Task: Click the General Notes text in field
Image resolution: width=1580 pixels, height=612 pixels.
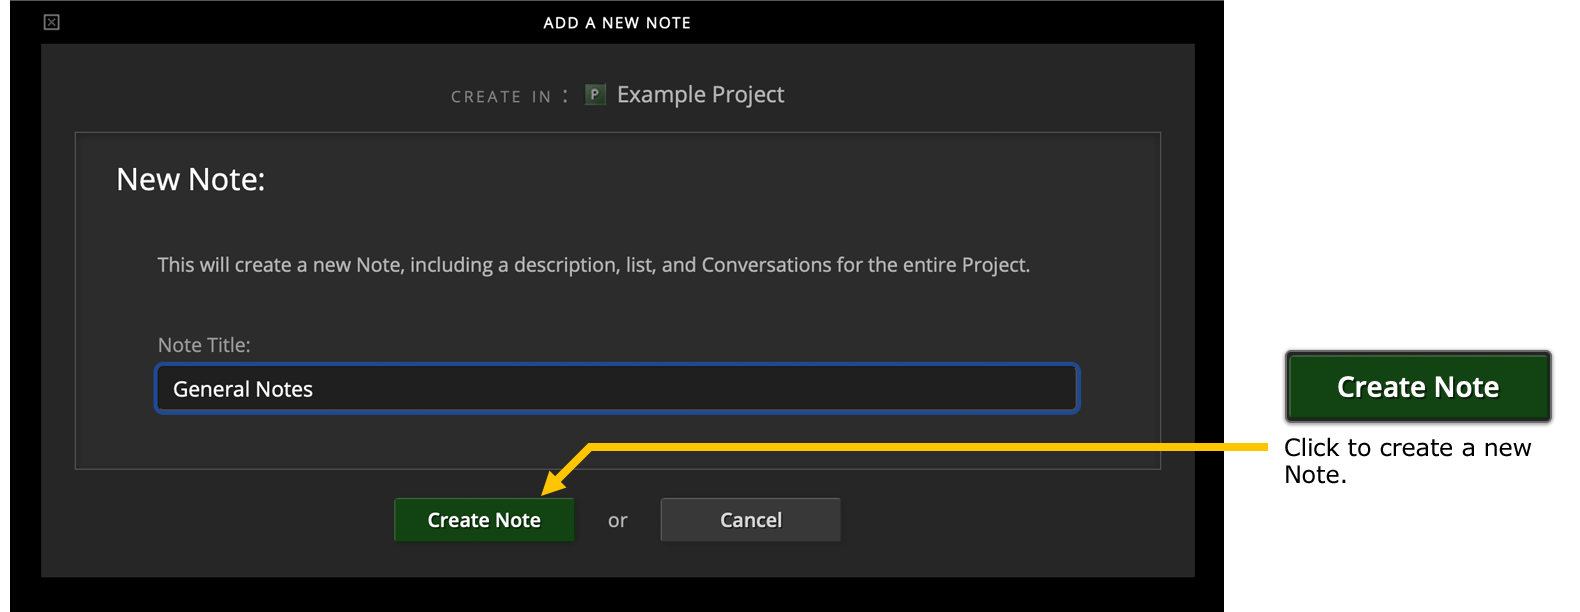Action: click(243, 389)
